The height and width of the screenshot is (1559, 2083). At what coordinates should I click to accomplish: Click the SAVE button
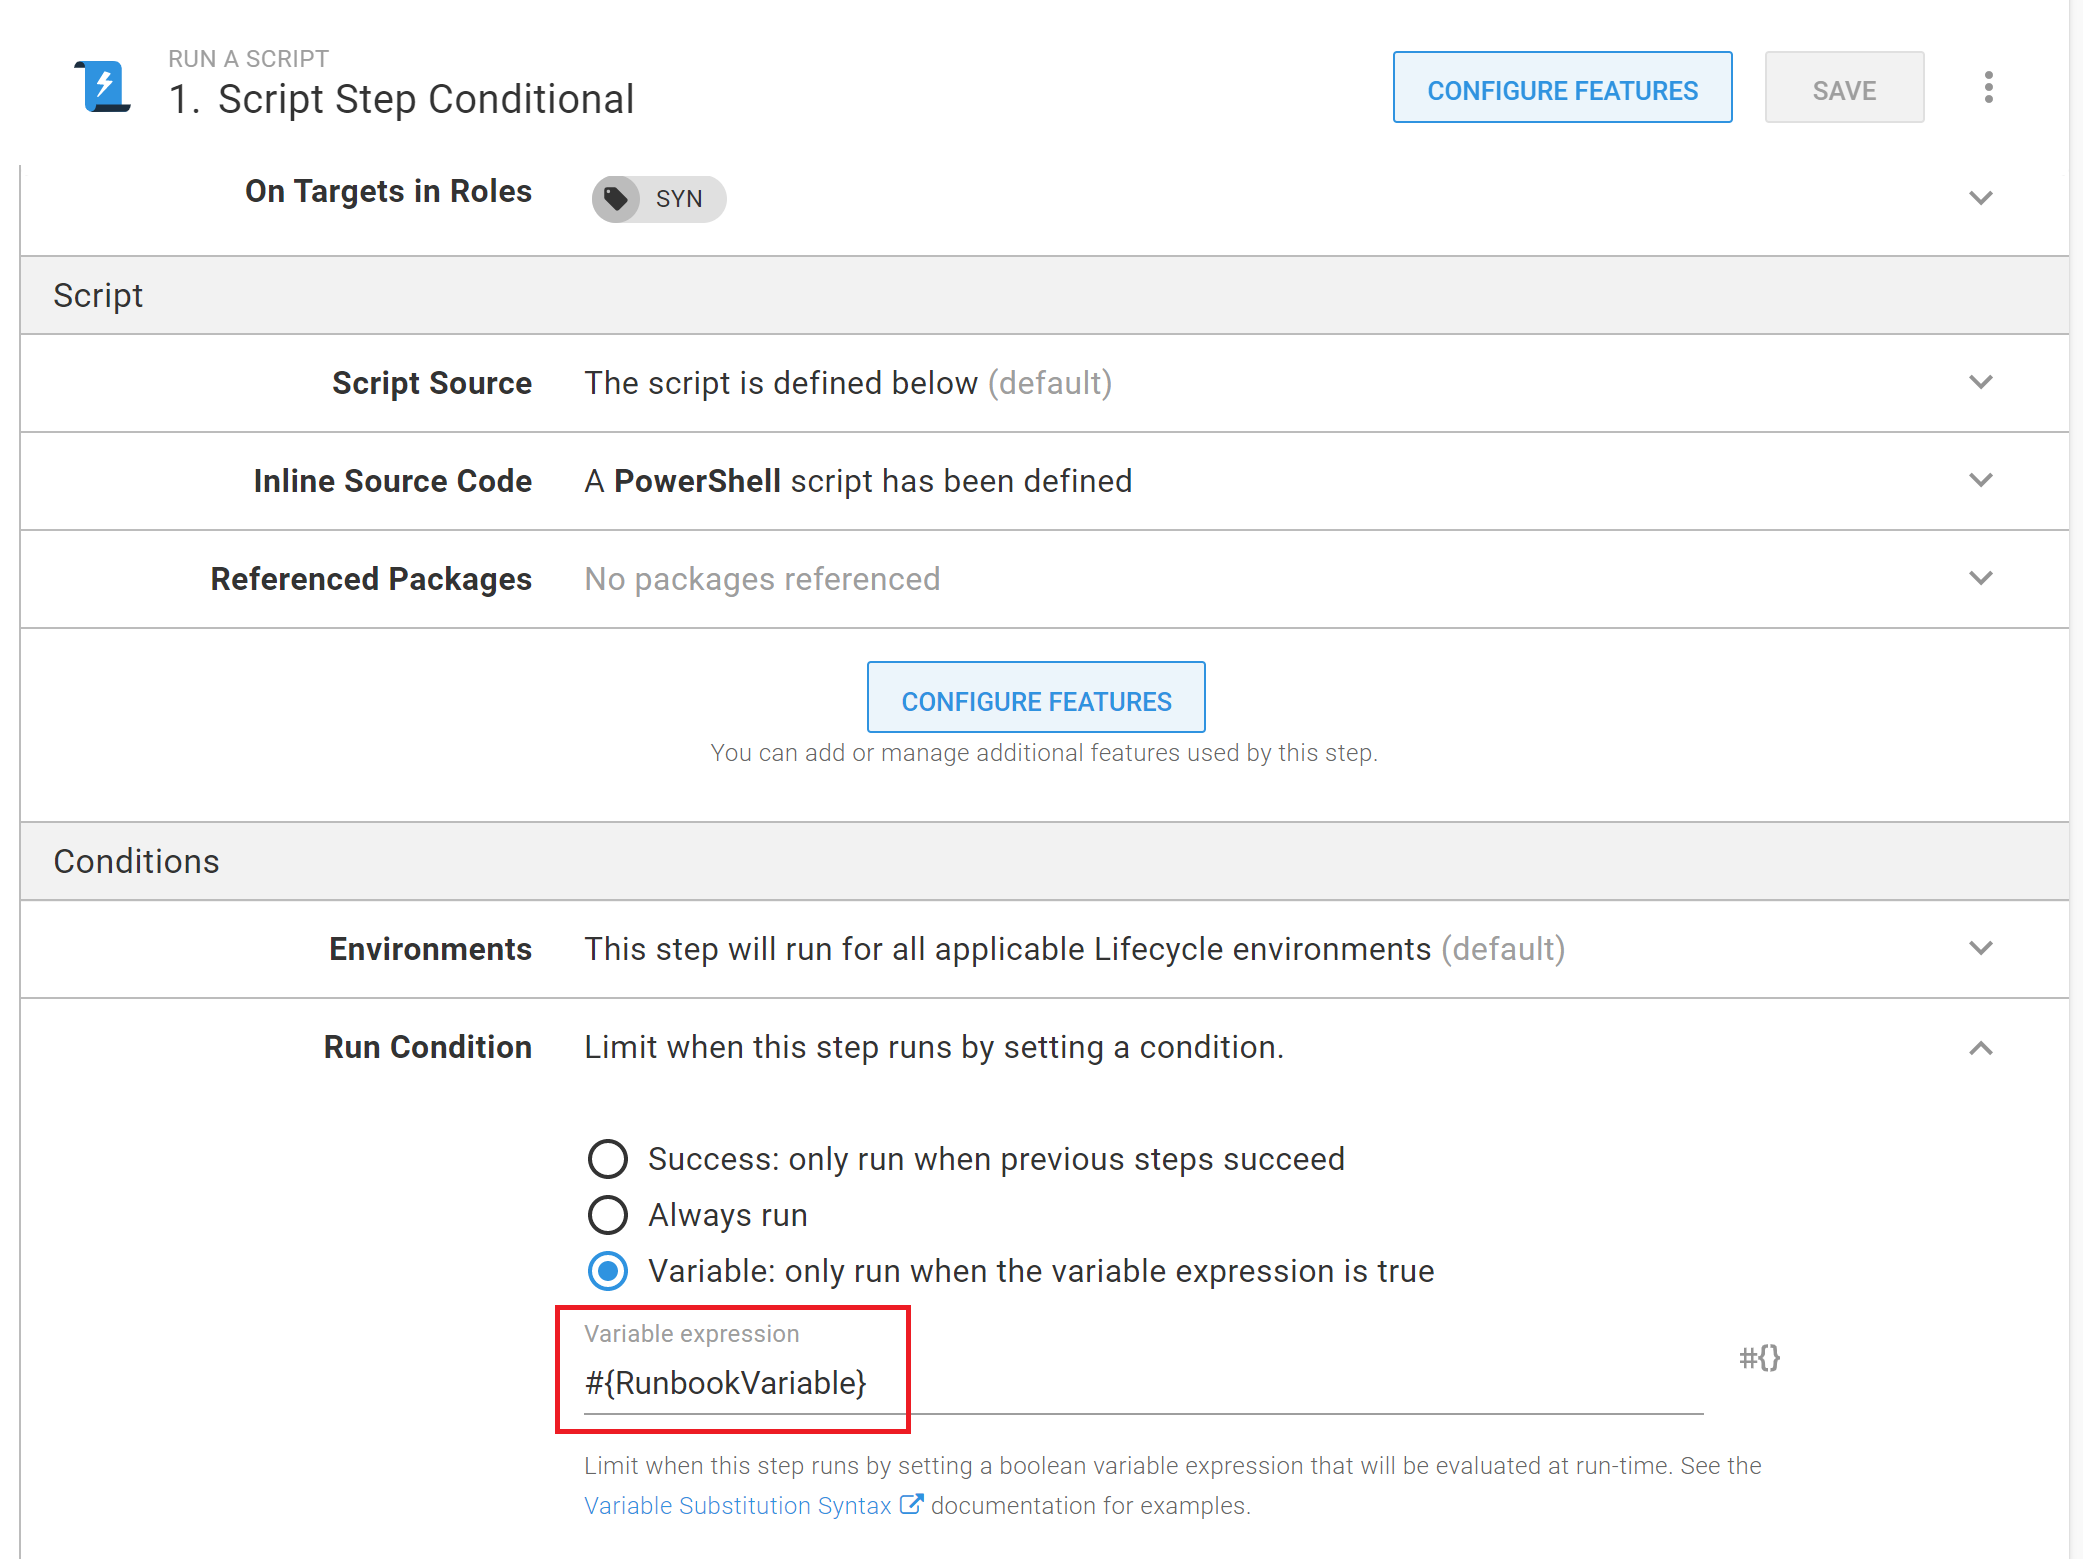(x=1844, y=88)
